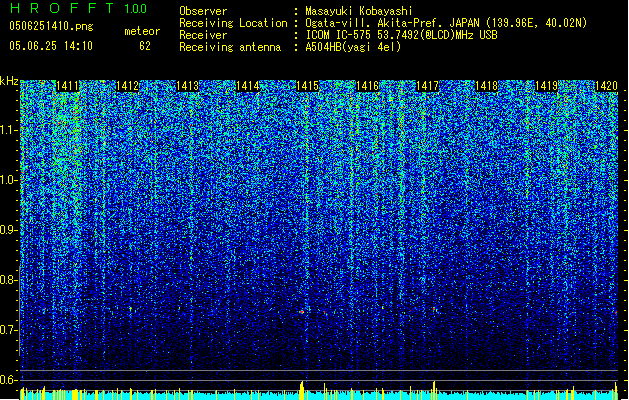Click the 1413 time marker
Viewport: 629px width, 400px height.
(x=187, y=86)
